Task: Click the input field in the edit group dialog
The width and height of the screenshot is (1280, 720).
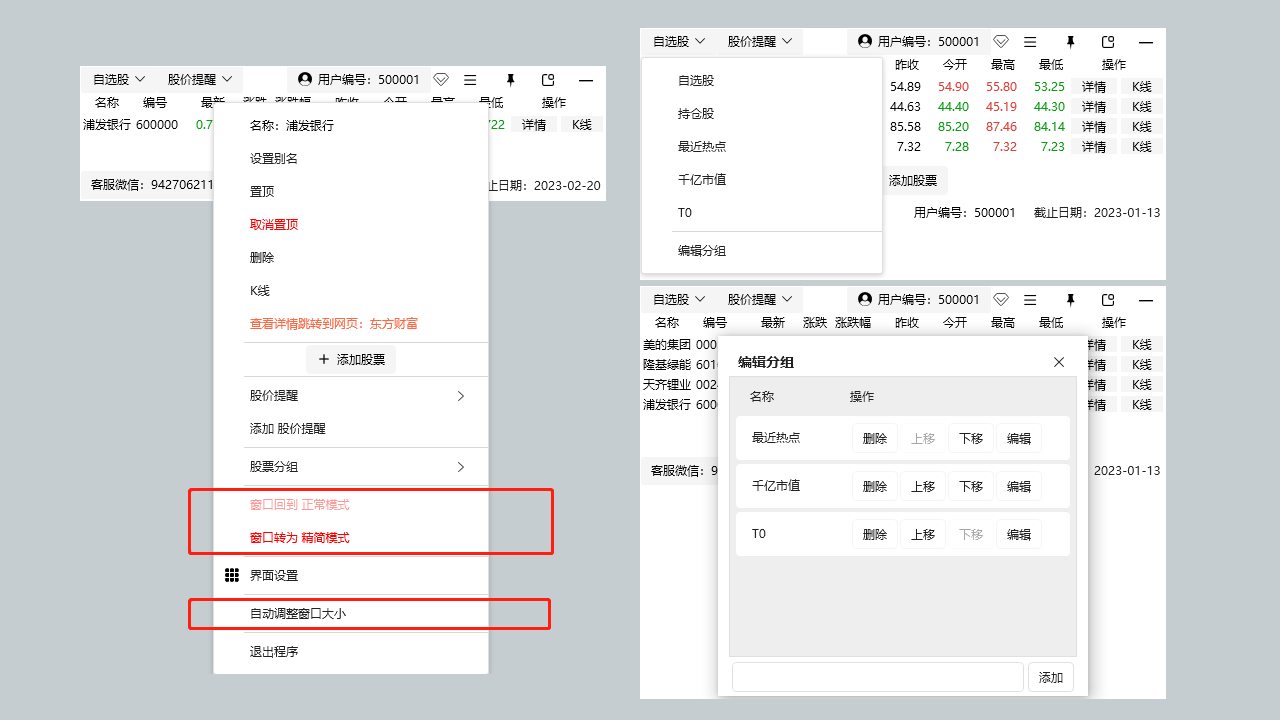Action: 877,677
